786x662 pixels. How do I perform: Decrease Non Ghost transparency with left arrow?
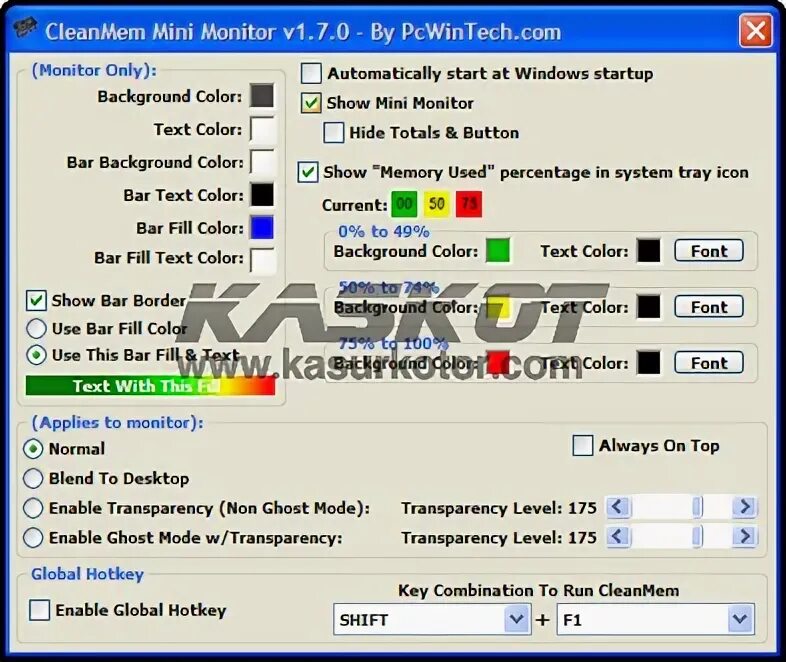pyautogui.click(x=618, y=507)
